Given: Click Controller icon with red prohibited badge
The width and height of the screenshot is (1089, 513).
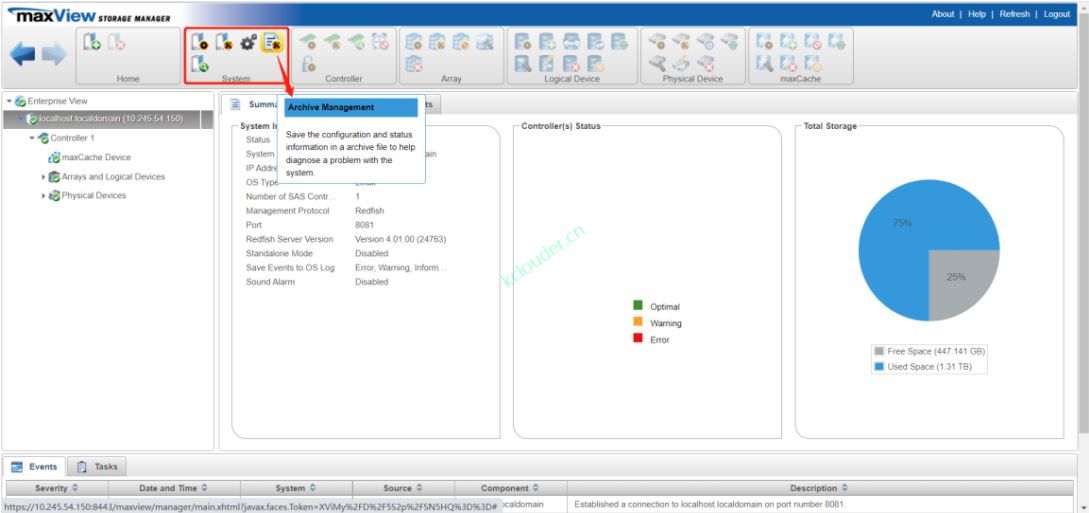Looking at the screenshot, I should (x=380, y=42).
